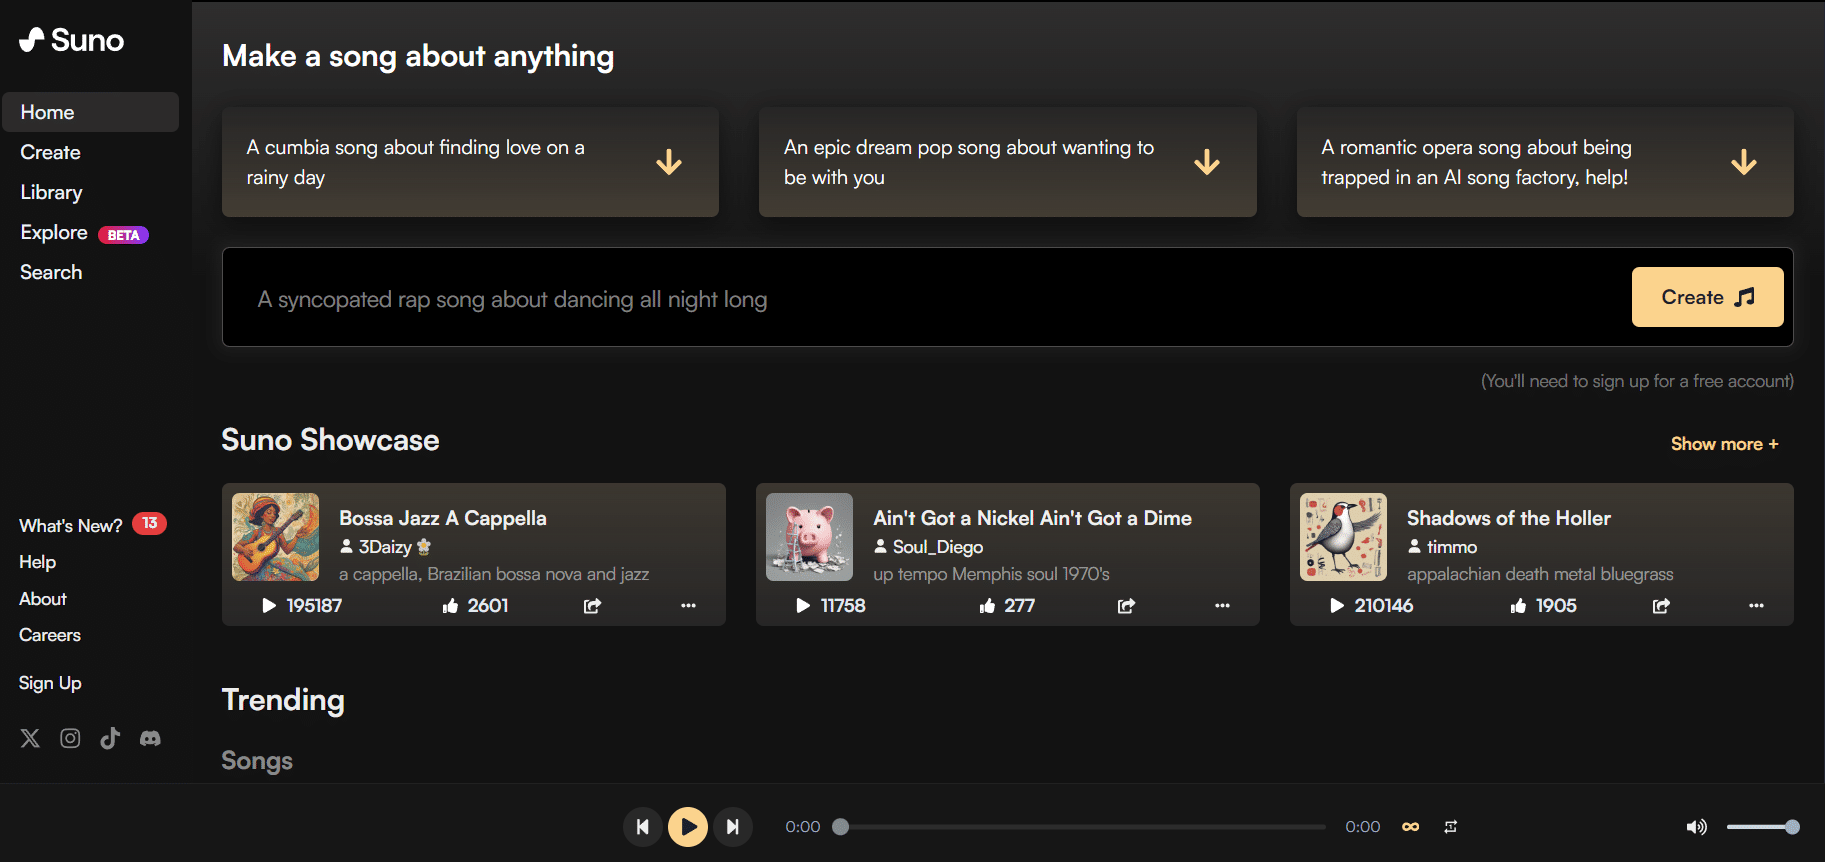Skip to next track in player
Screen dimensions: 1825x862
point(733,827)
